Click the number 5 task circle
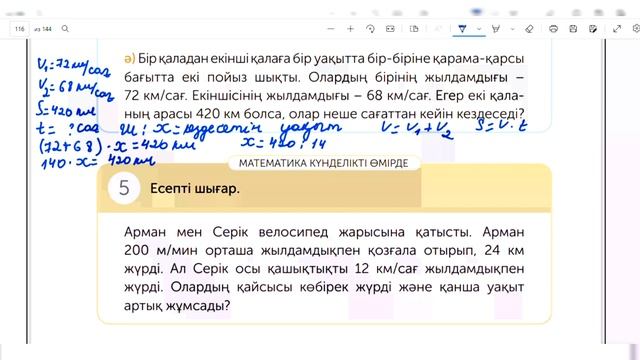640x360 pixels. pyautogui.click(x=124, y=188)
